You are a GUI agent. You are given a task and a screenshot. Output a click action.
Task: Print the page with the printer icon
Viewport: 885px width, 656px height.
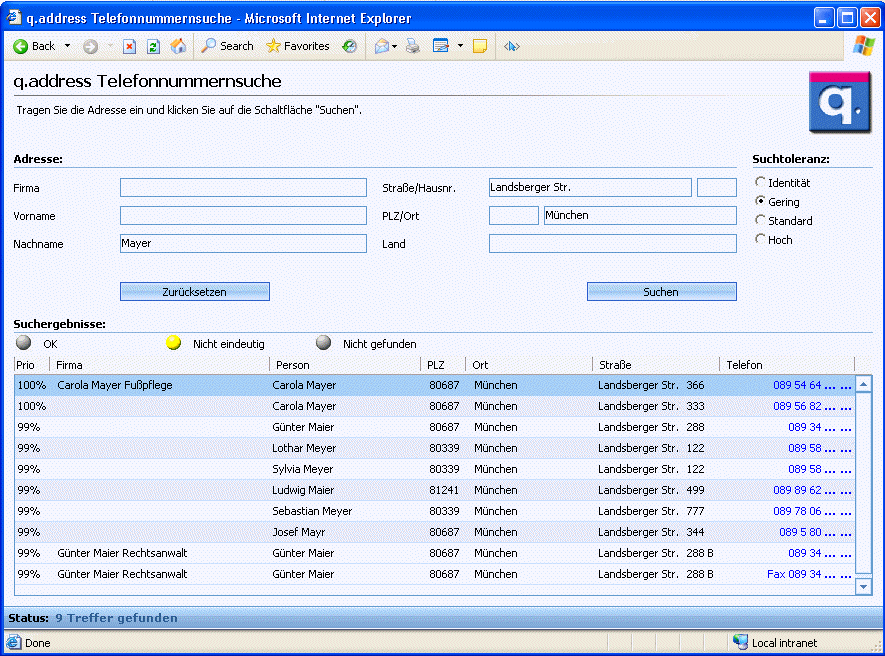pyautogui.click(x=413, y=46)
